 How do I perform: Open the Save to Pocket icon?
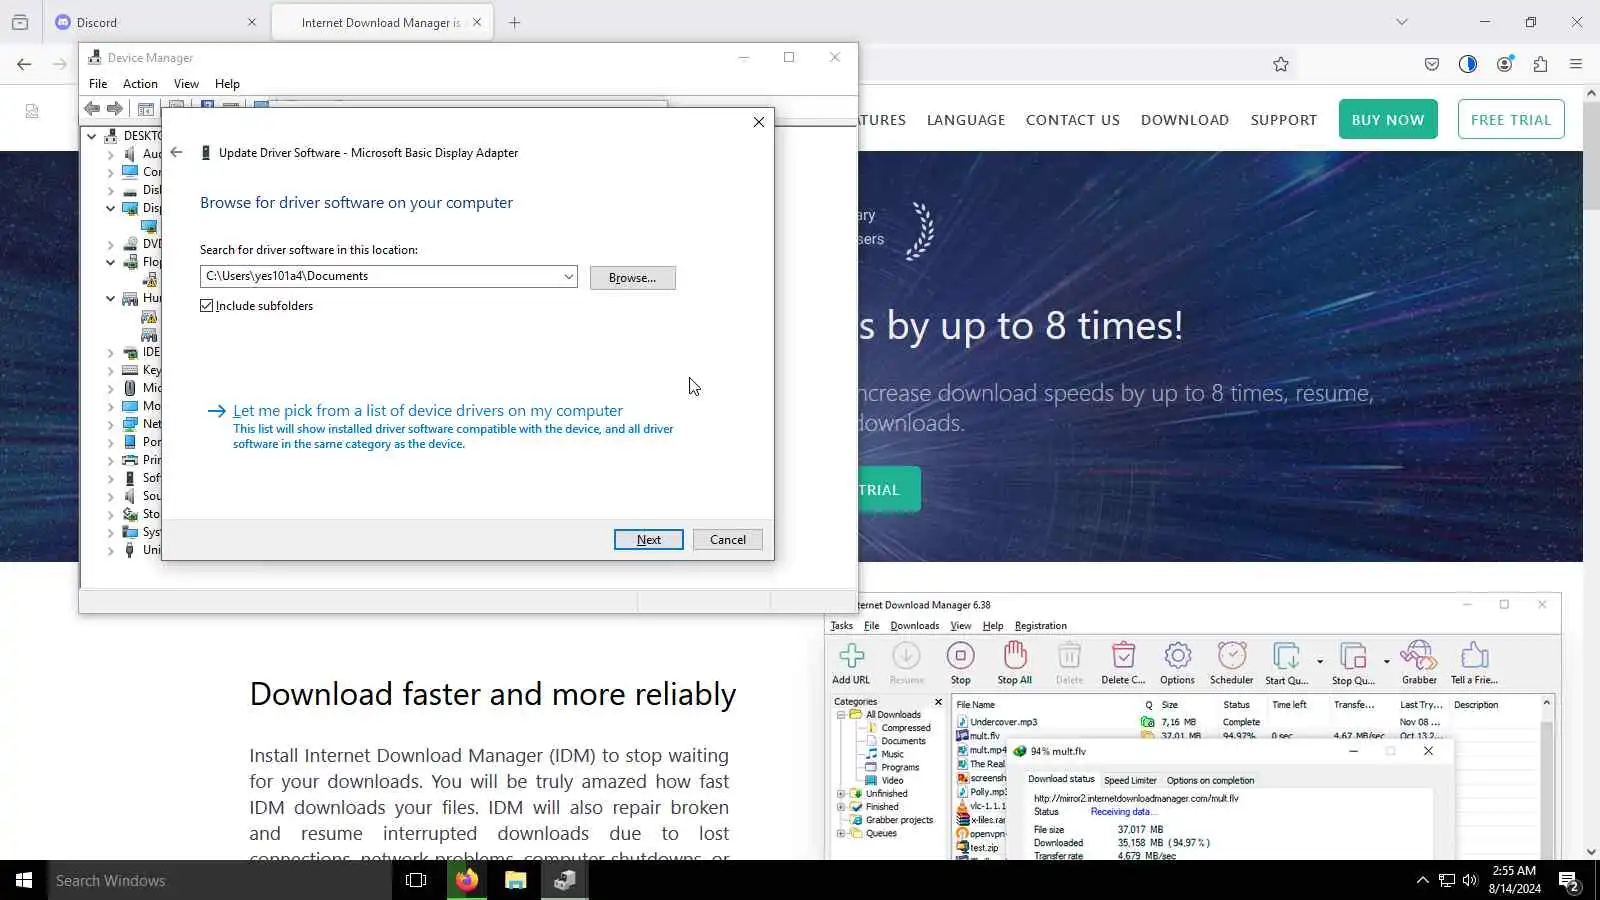click(x=1432, y=64)
